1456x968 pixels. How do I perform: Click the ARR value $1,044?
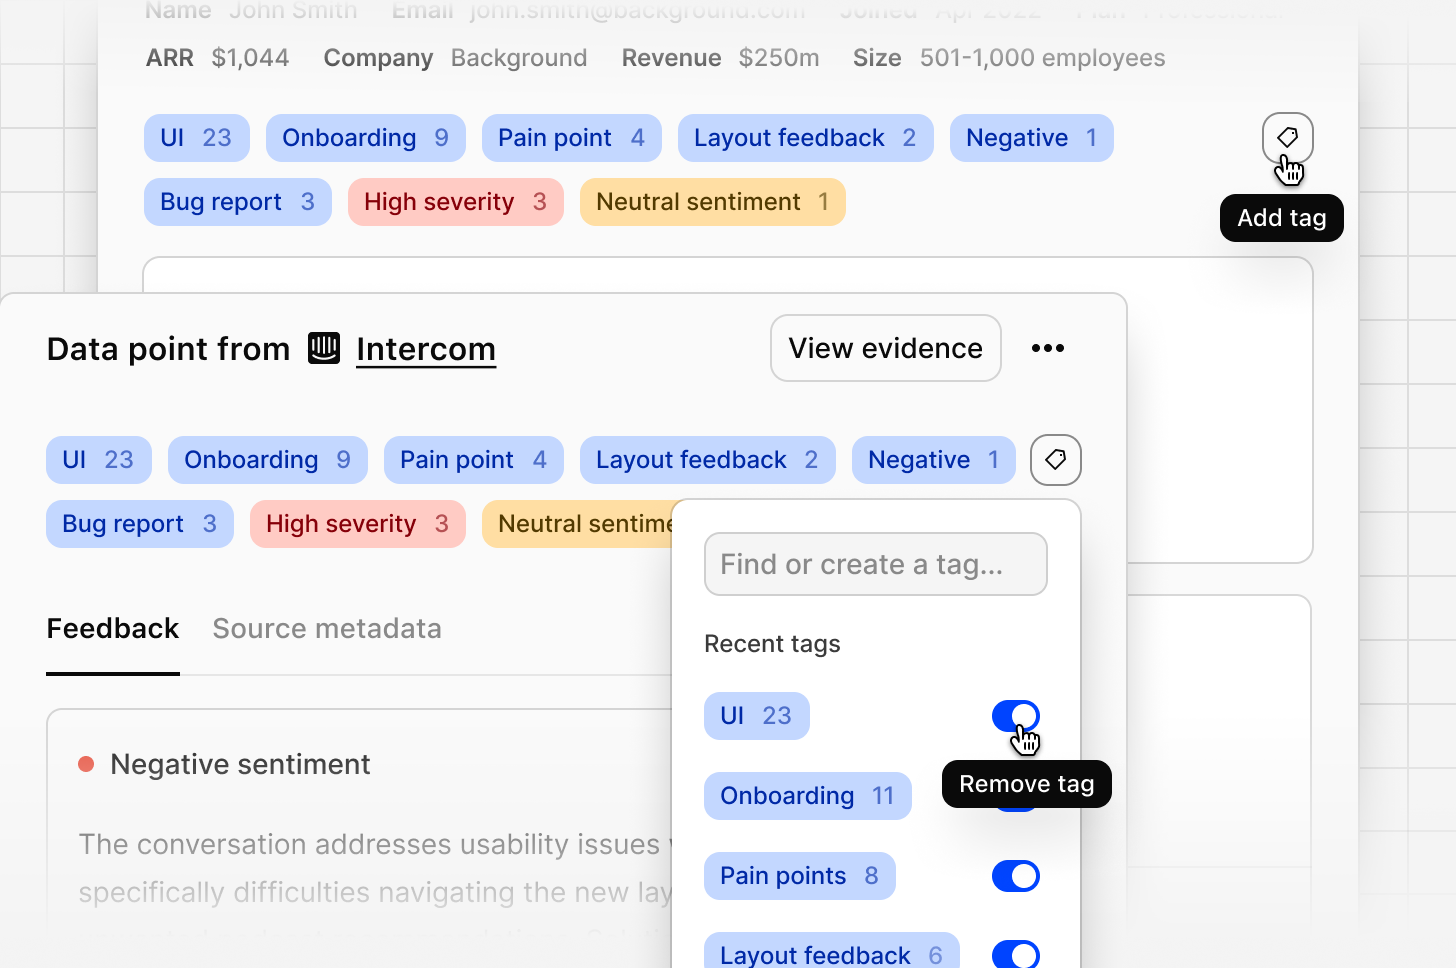coord(250,58)
